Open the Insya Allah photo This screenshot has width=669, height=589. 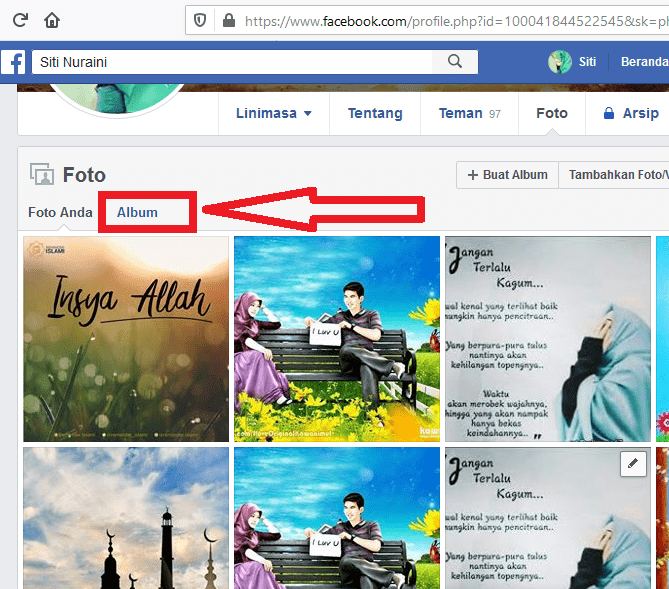point(126,339)
